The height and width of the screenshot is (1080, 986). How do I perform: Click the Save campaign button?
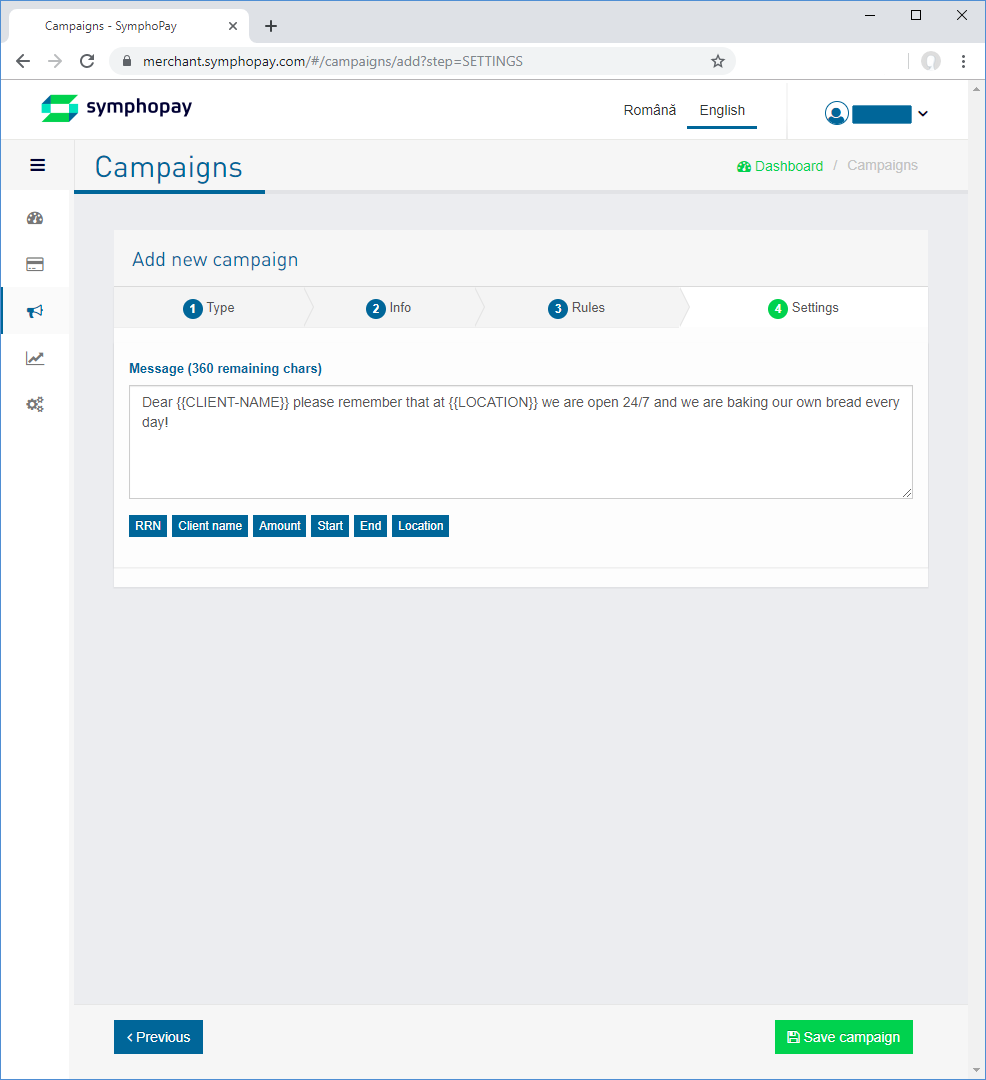pyautogui.click(x=843, y=1037)
